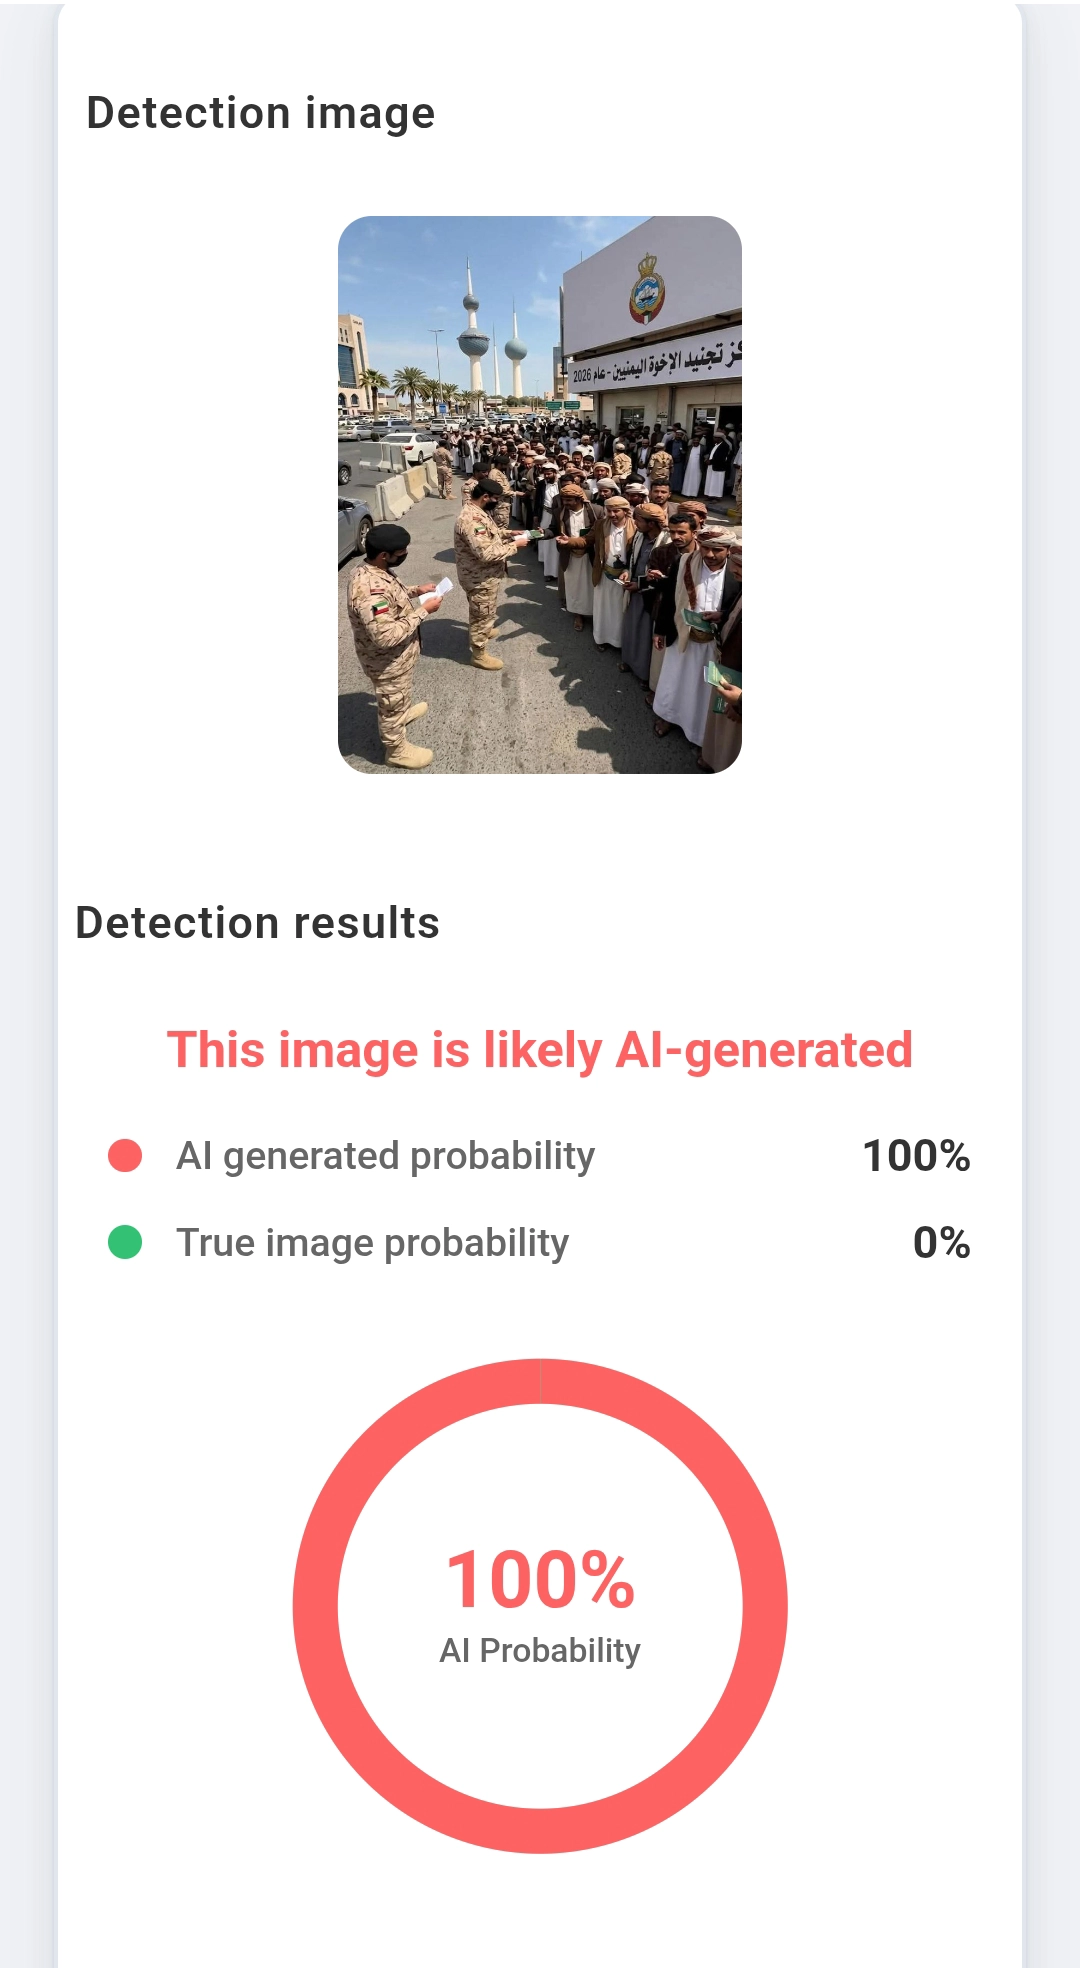The height and width of the screenshot is (1968, 1080).
Task: Click the "True image probability" label
Action: [x=372, y=1243]
